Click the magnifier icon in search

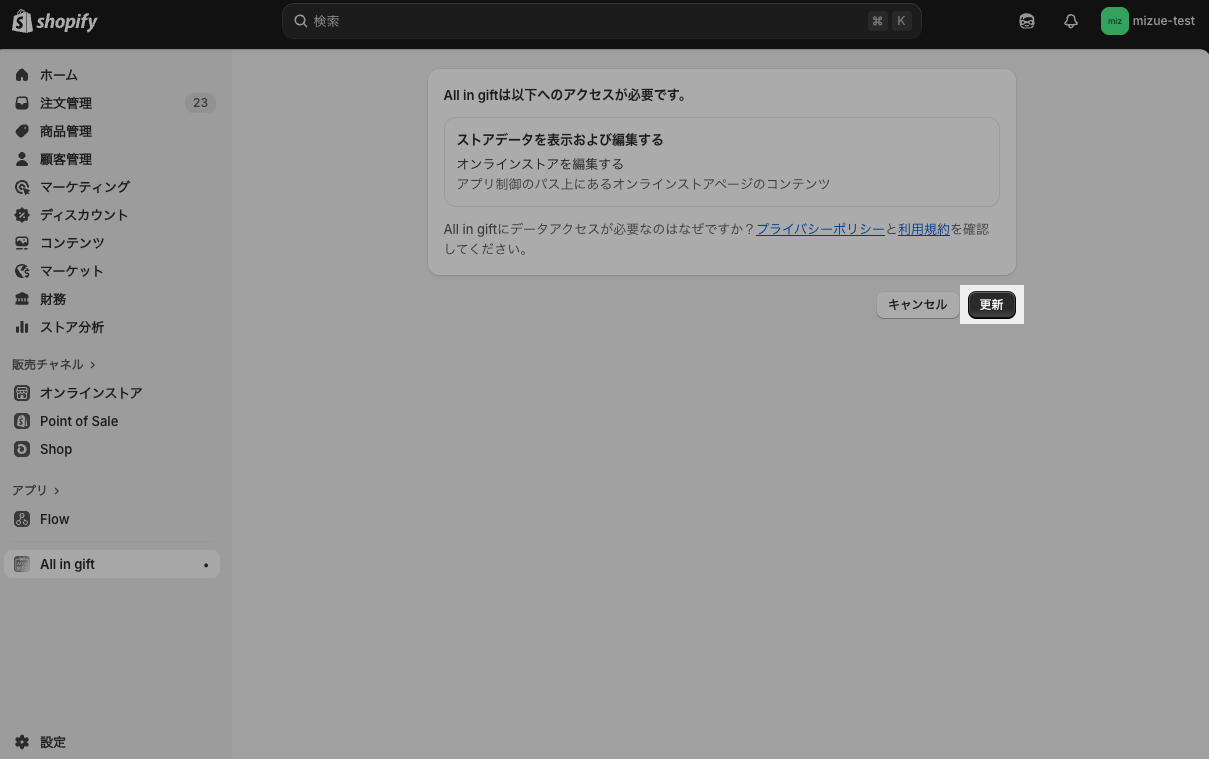[300, 21]
